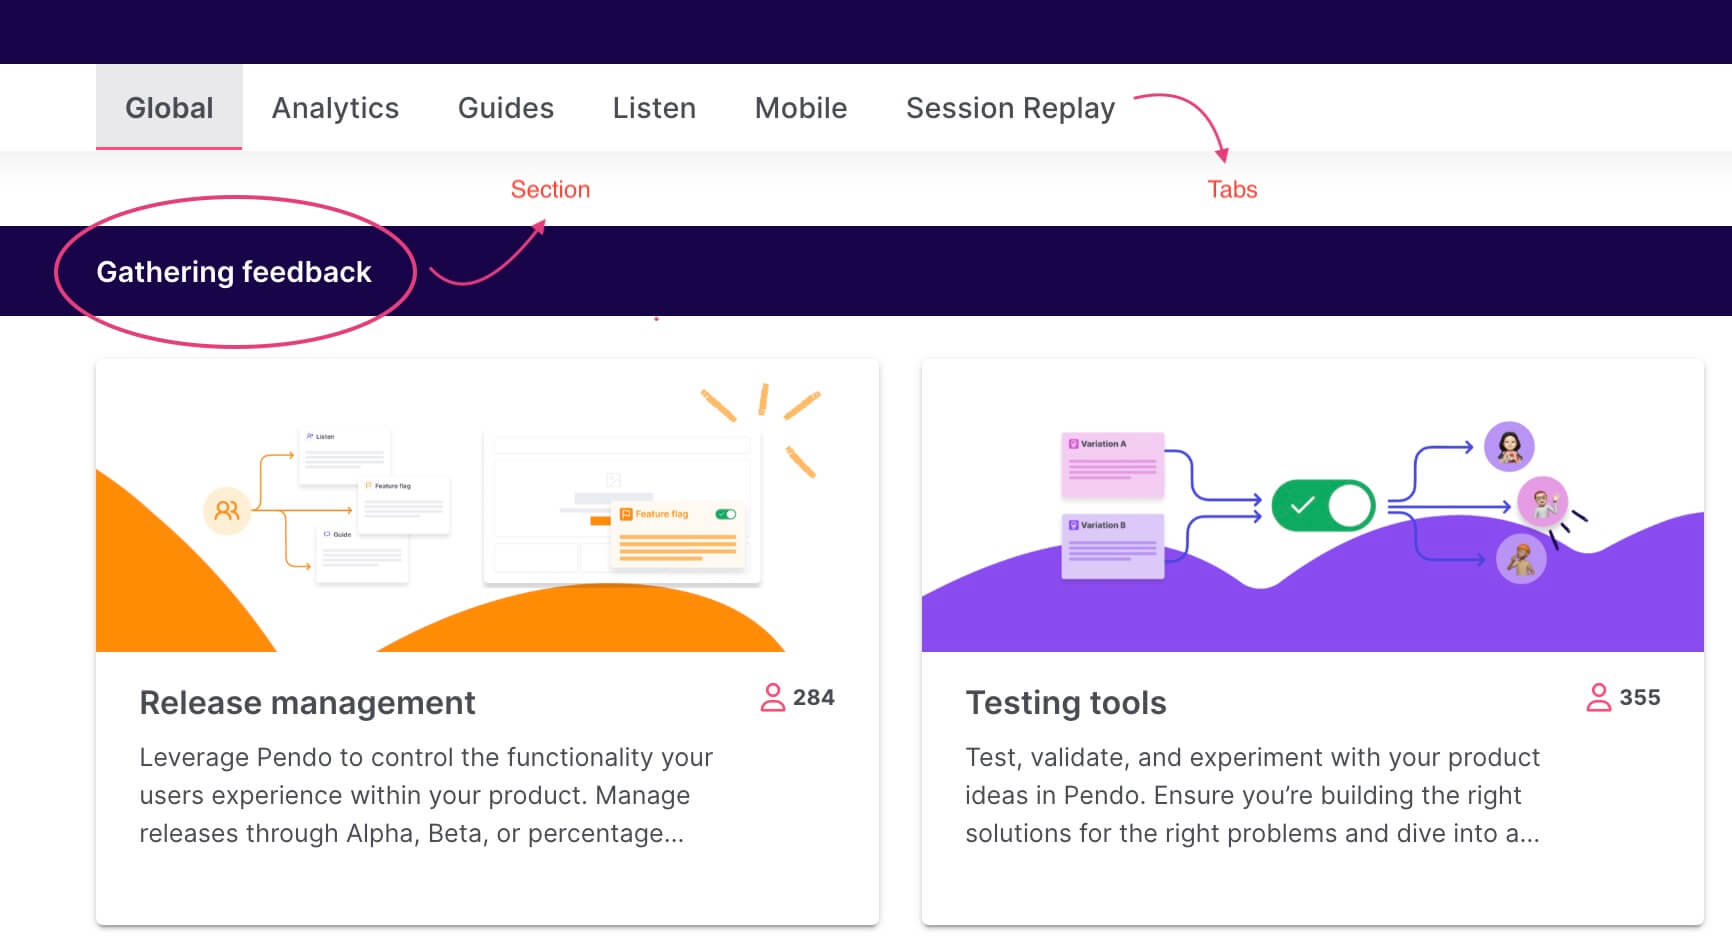Open the Testing tools card title
This screenshot has height=952, width=1732.
point(1066,702)
